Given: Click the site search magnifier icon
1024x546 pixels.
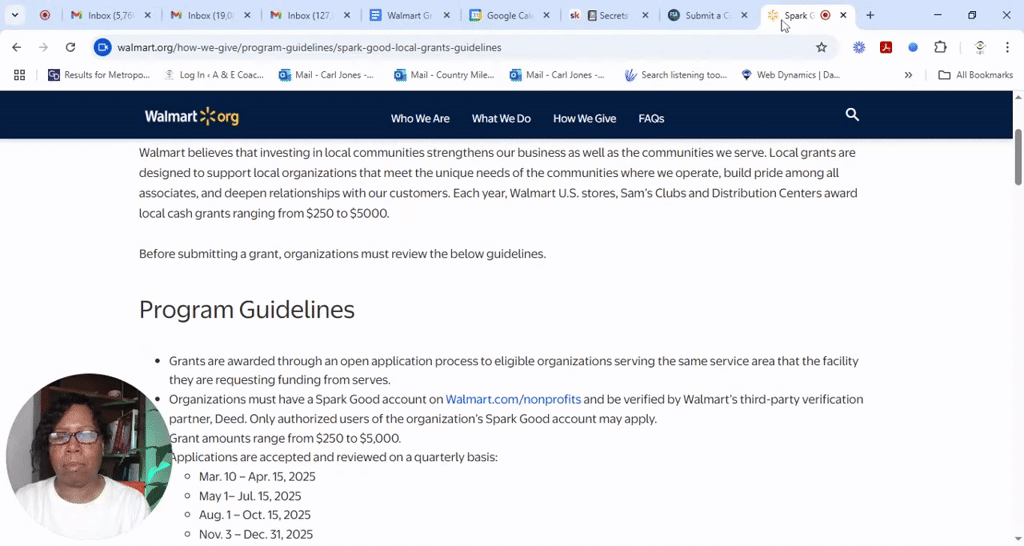Looking at the screenshot, I should pyautogui.click(x=852, y=115).
